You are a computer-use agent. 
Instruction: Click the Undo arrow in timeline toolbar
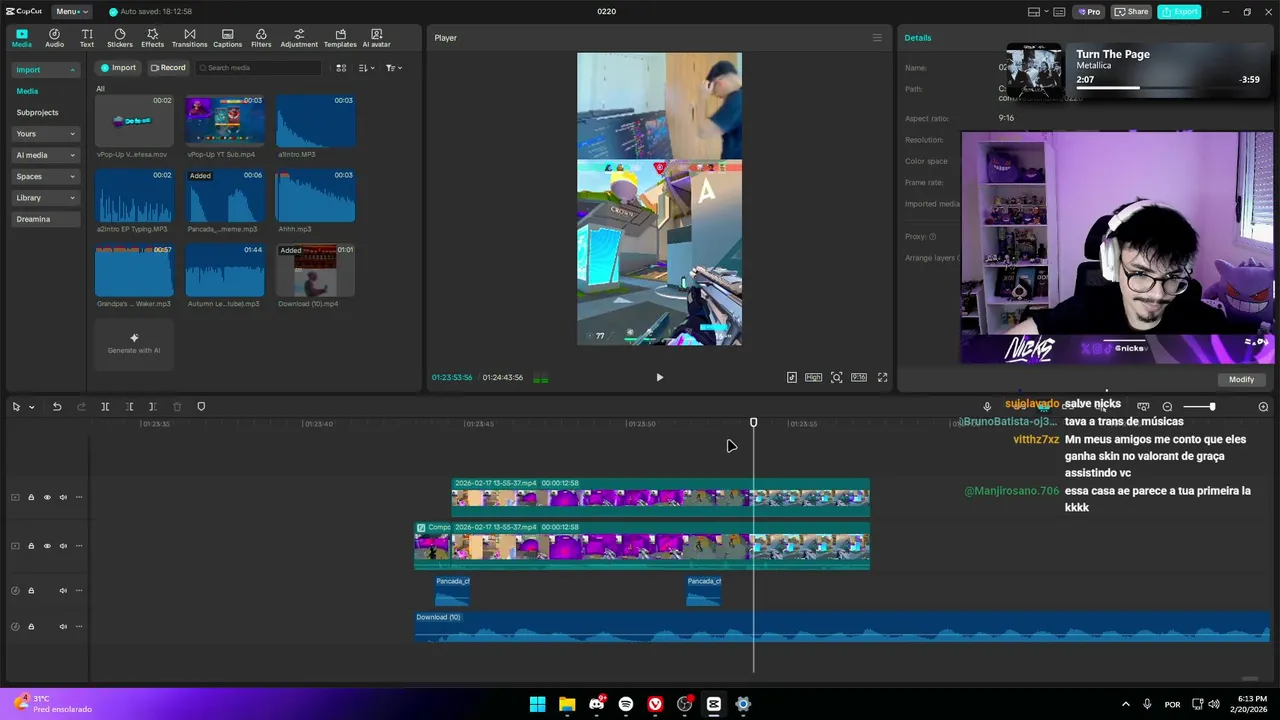57,407
